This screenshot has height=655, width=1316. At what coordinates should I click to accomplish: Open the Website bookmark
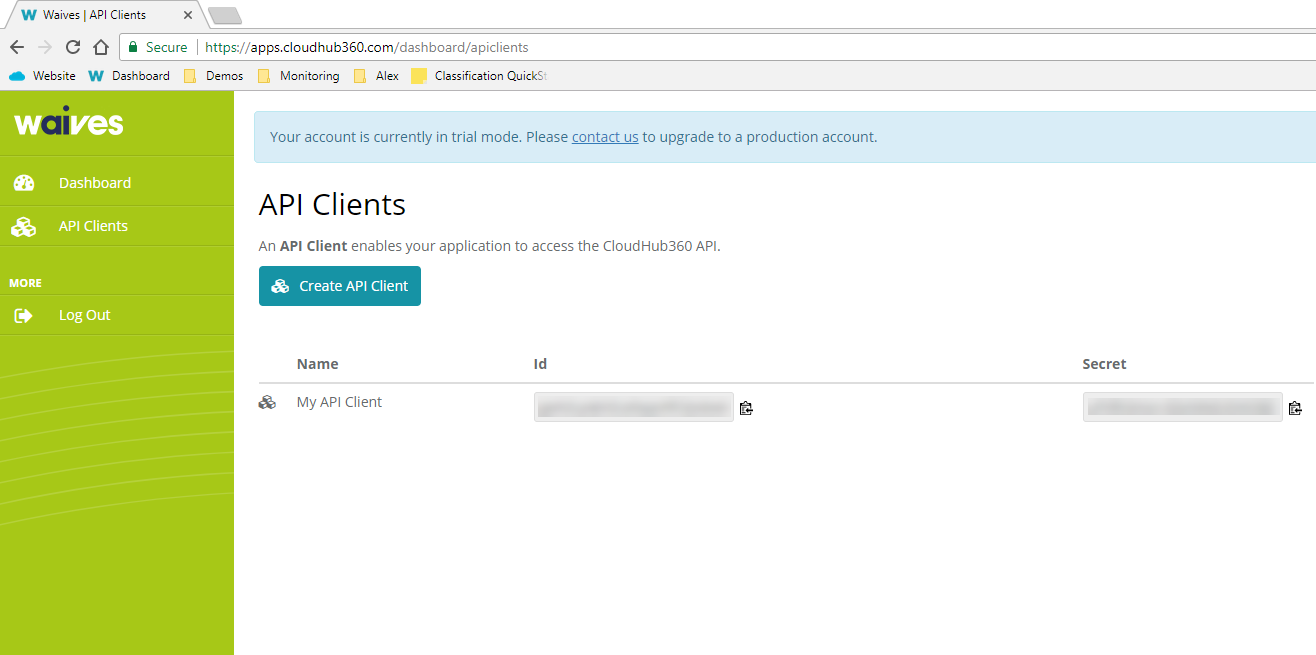42,76
